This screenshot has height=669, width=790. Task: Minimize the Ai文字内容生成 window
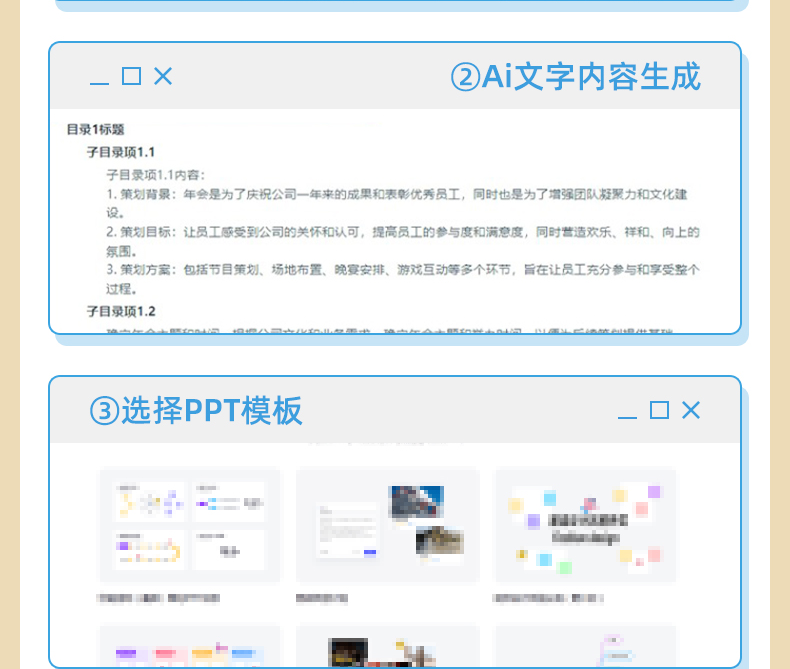coord(99,80)
